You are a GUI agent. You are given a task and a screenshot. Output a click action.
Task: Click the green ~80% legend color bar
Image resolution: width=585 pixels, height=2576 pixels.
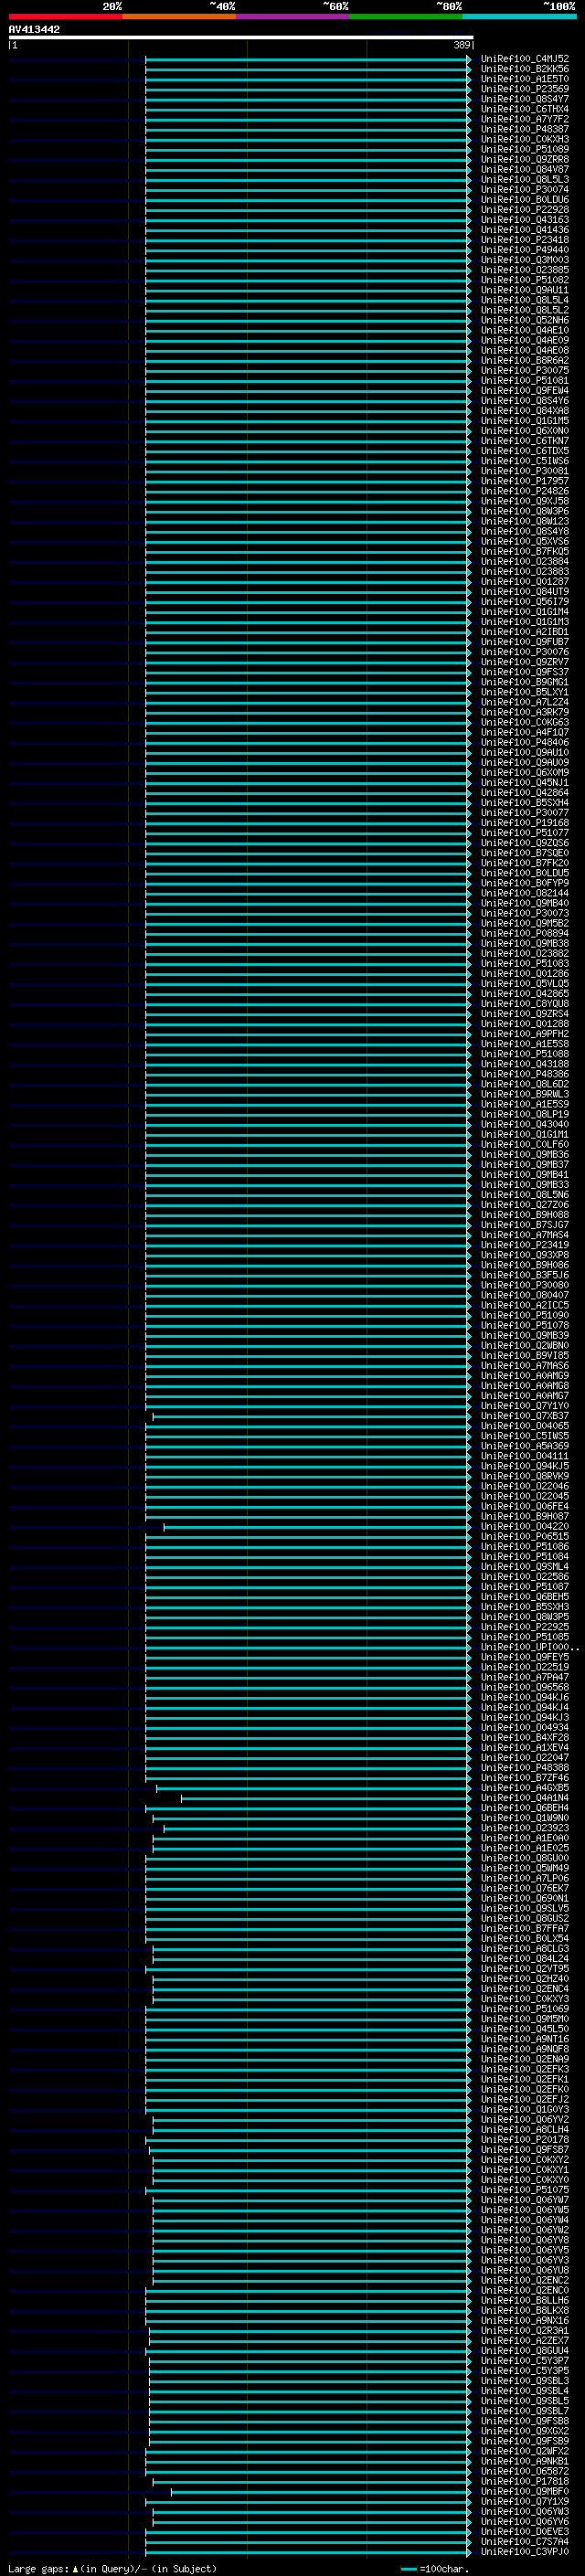coord(406,16)
